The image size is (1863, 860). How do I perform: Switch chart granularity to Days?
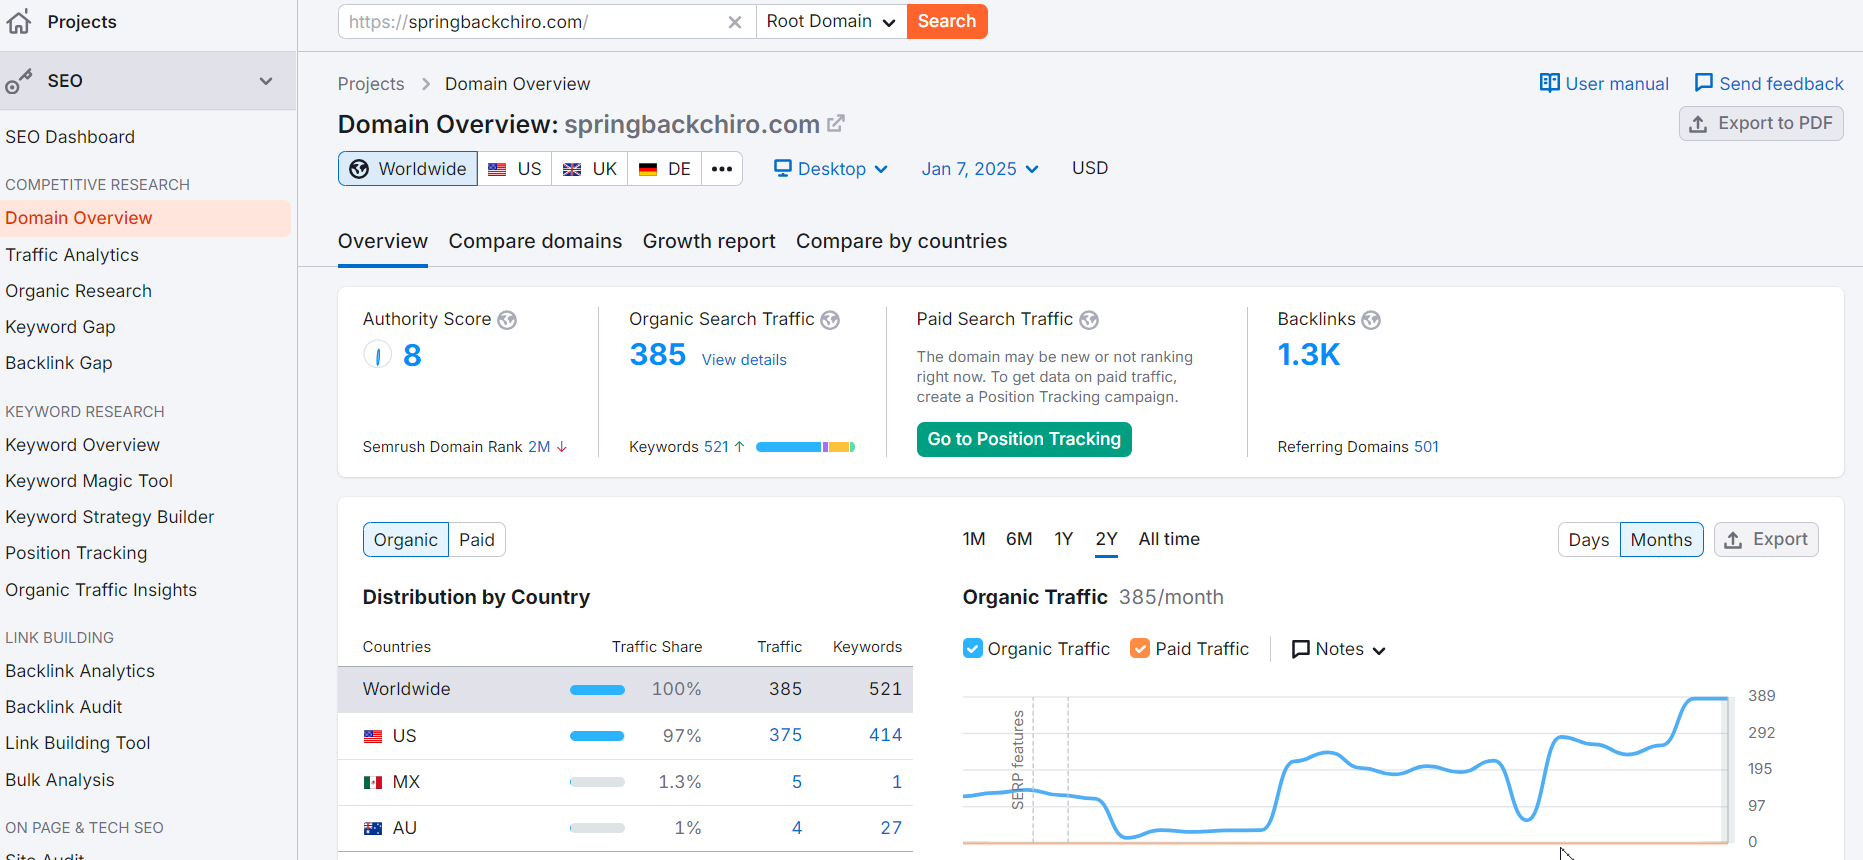click(1588, 540)
